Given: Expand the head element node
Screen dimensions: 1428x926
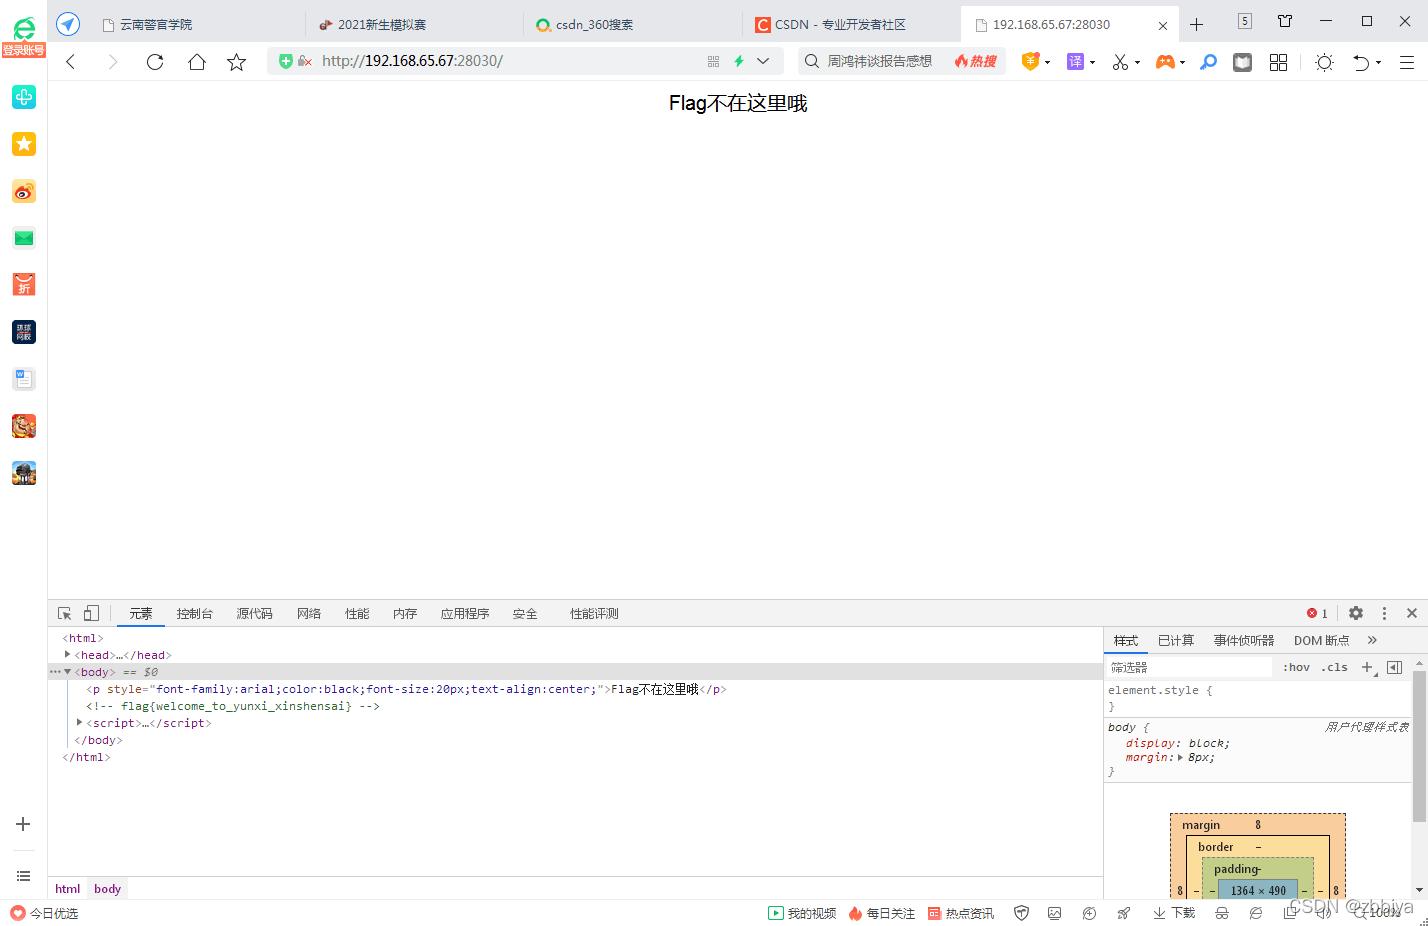Looking at the screenshot, I should (x=67, y=655).
